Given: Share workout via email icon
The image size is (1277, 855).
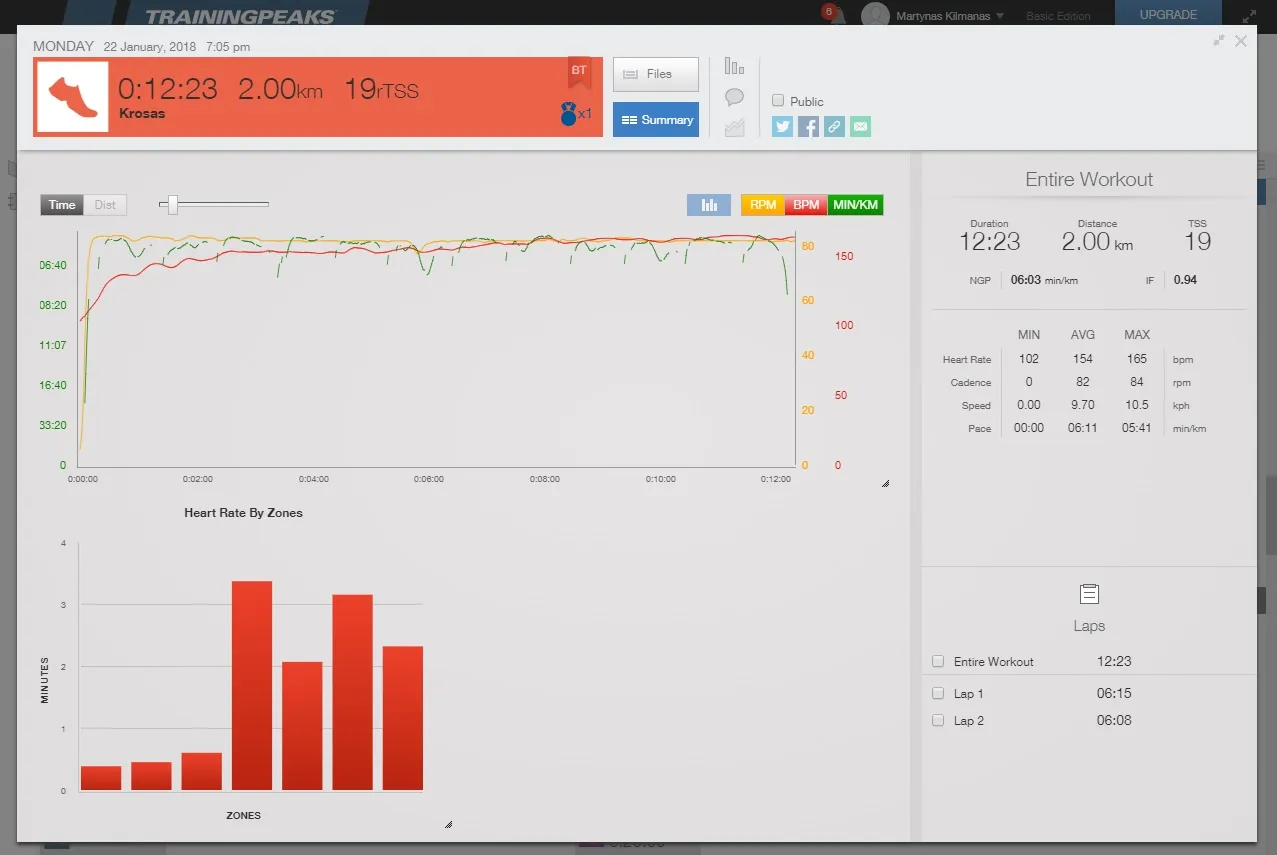Looking at the screenshot, I should [860, 127].
